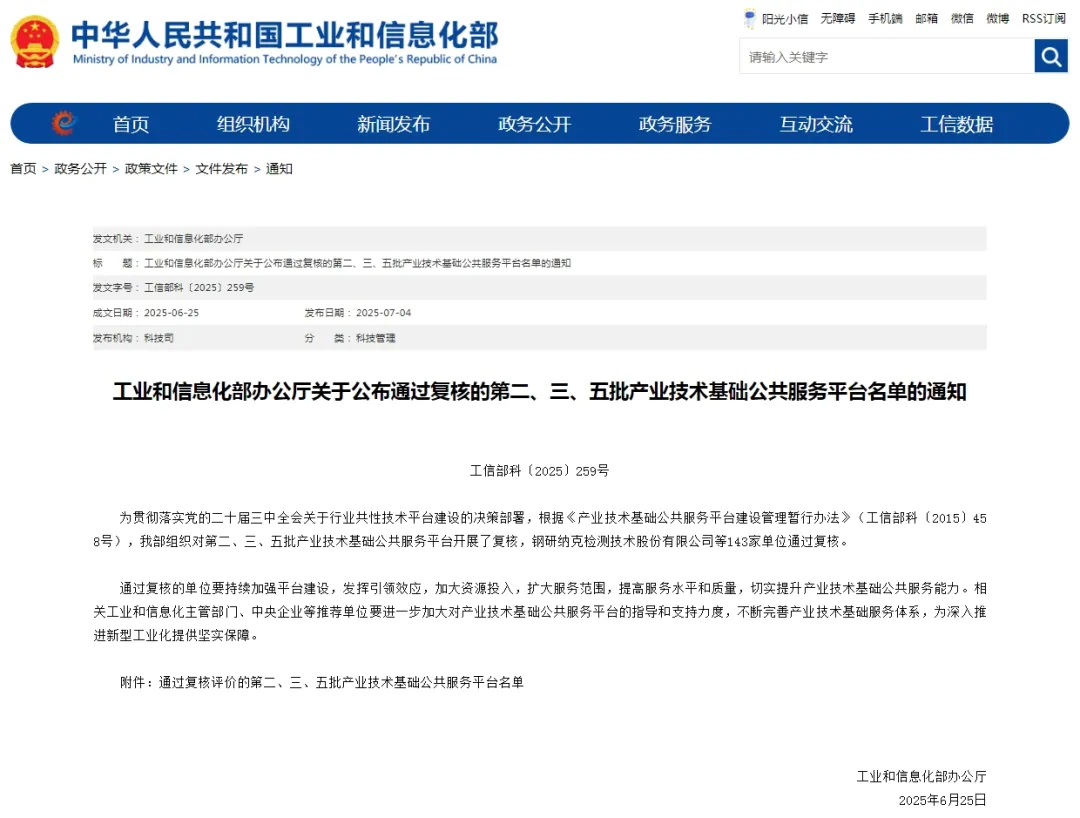Image resolution: width=1080 pixels, height=818 pixels.
Task: Click the 阳光小信 robot mascot icon
Action: [x=750, y=18]
